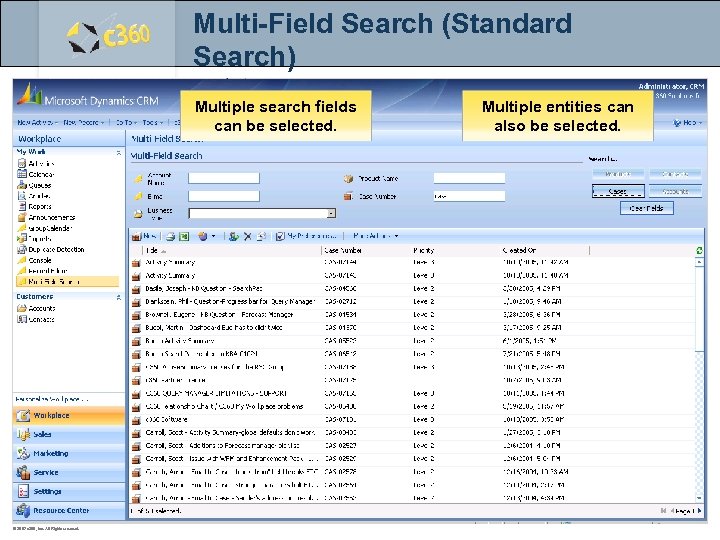Screen dimensions: 720x540
Task: Click the purple reports toolbar icon
Action: click(202, 236)
